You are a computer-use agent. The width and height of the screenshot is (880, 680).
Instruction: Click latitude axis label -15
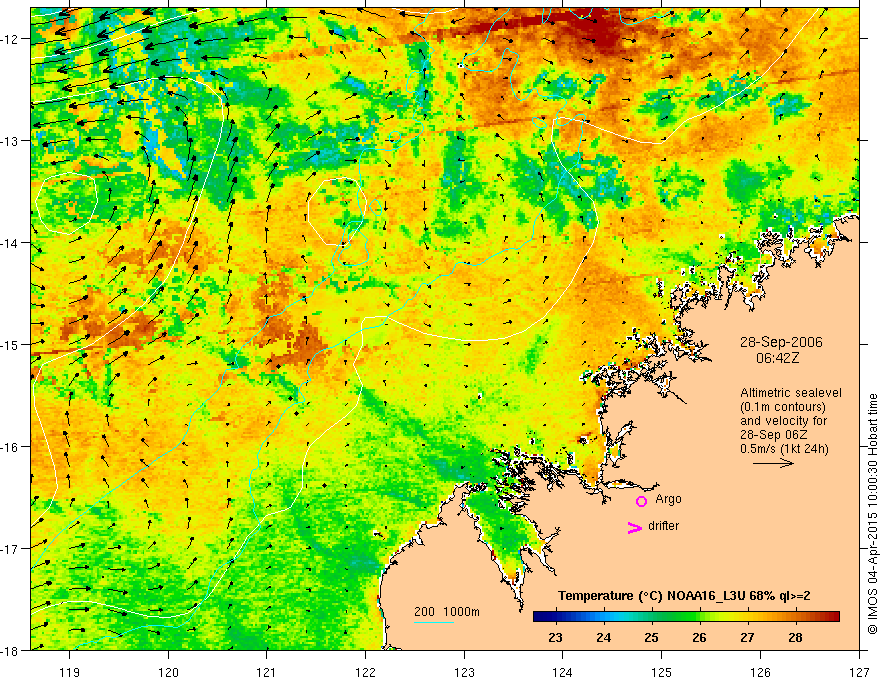point(11,344)
